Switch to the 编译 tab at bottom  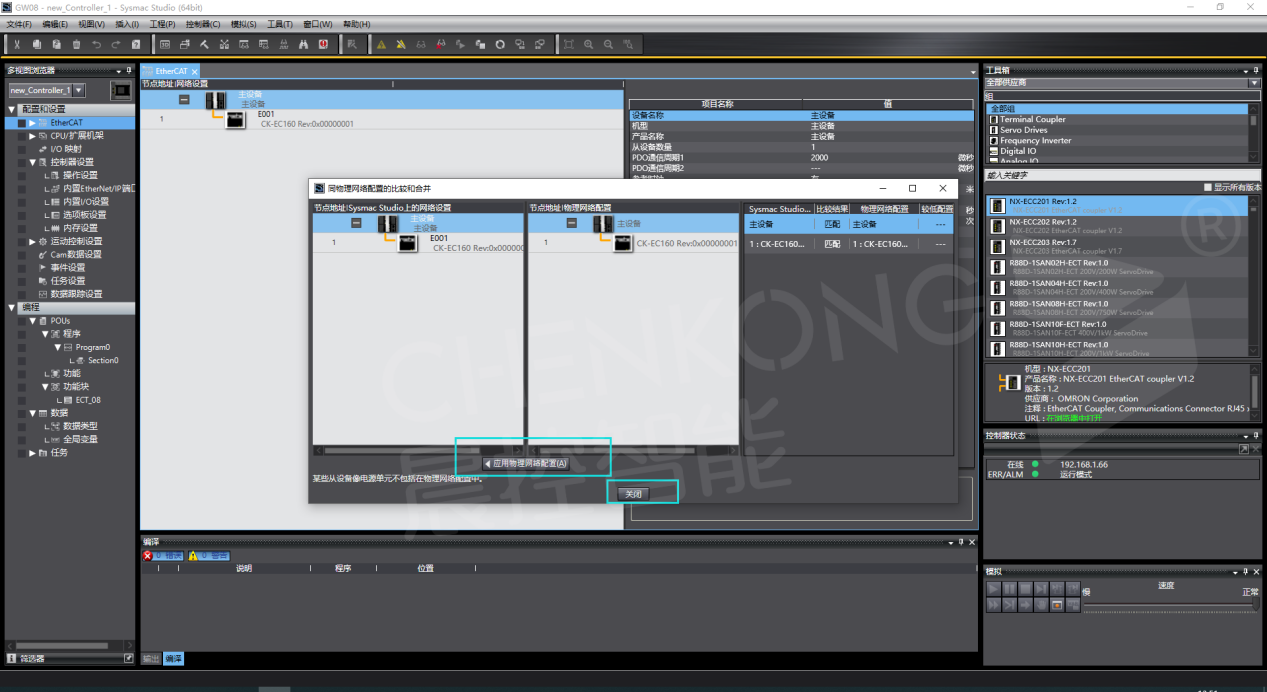(173, 659)
